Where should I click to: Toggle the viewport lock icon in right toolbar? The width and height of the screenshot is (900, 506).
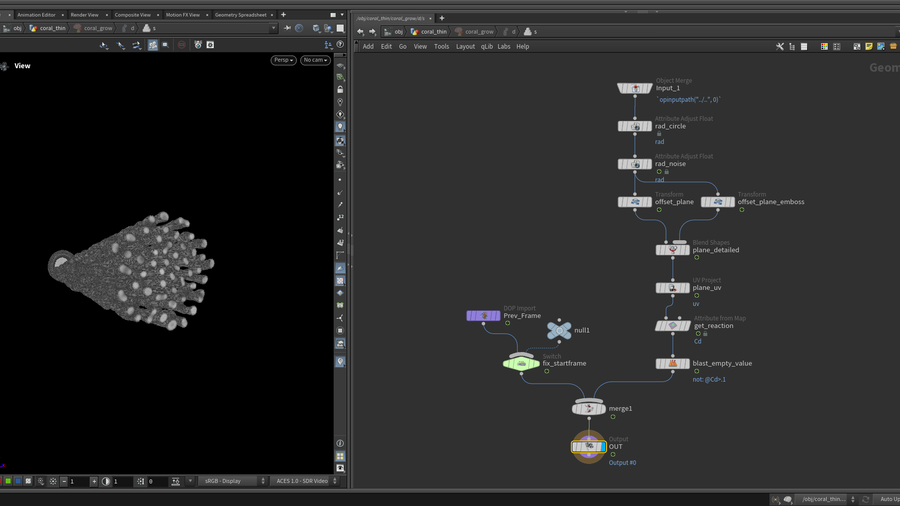point(340,89)
